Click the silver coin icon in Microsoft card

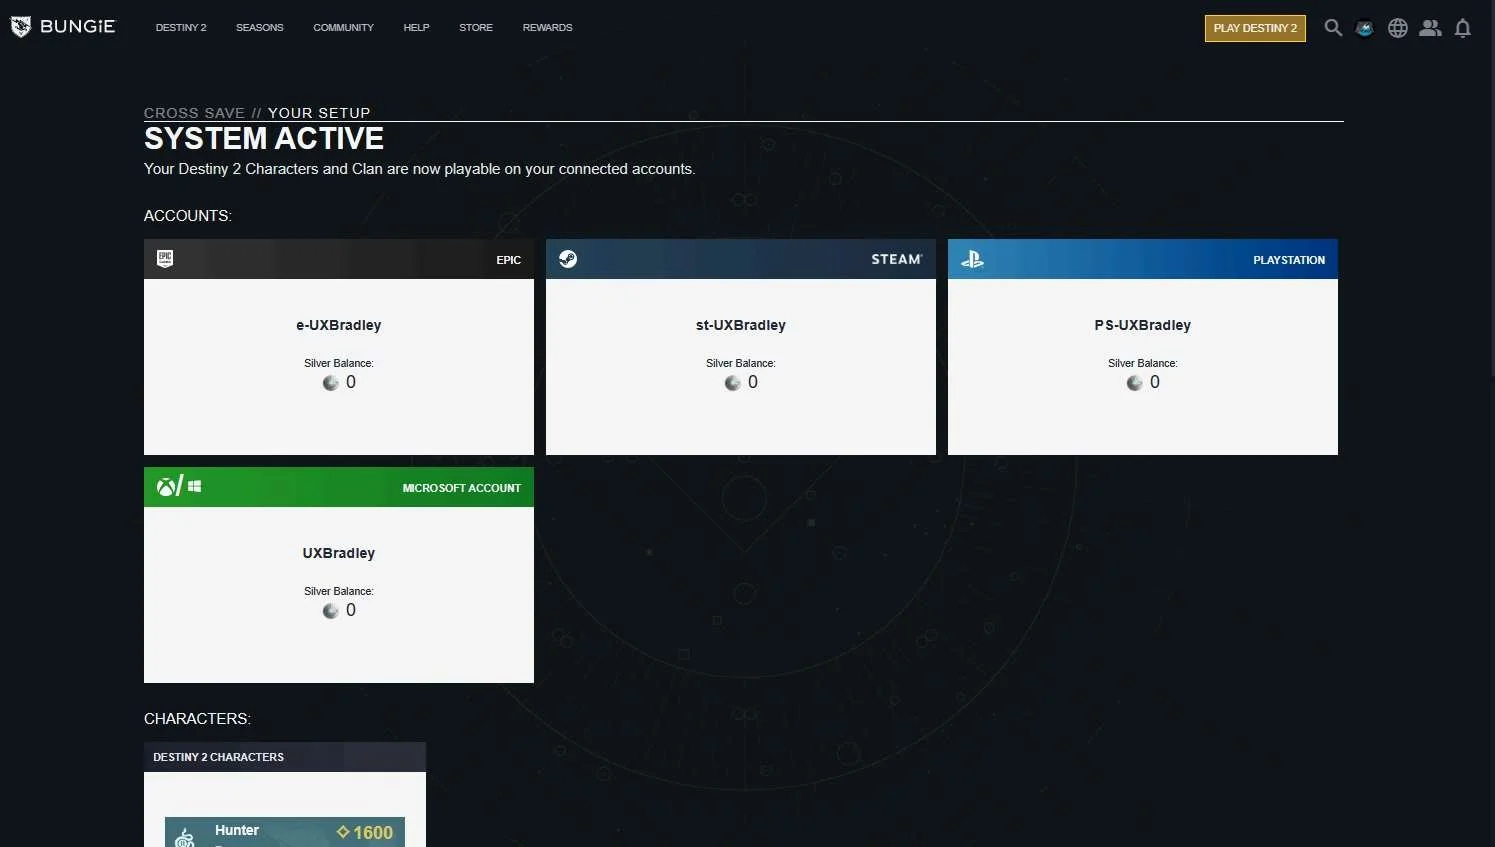(x=331, y=611)
